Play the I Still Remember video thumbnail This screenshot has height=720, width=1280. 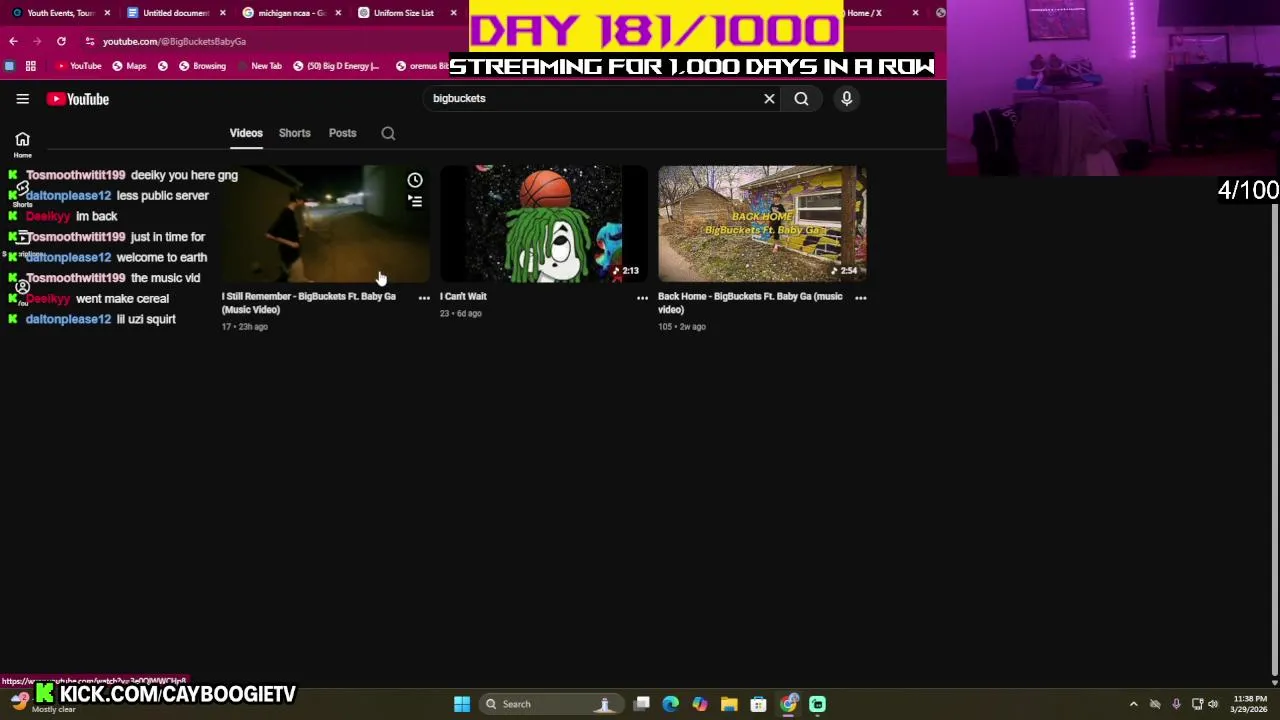[326, 224]
